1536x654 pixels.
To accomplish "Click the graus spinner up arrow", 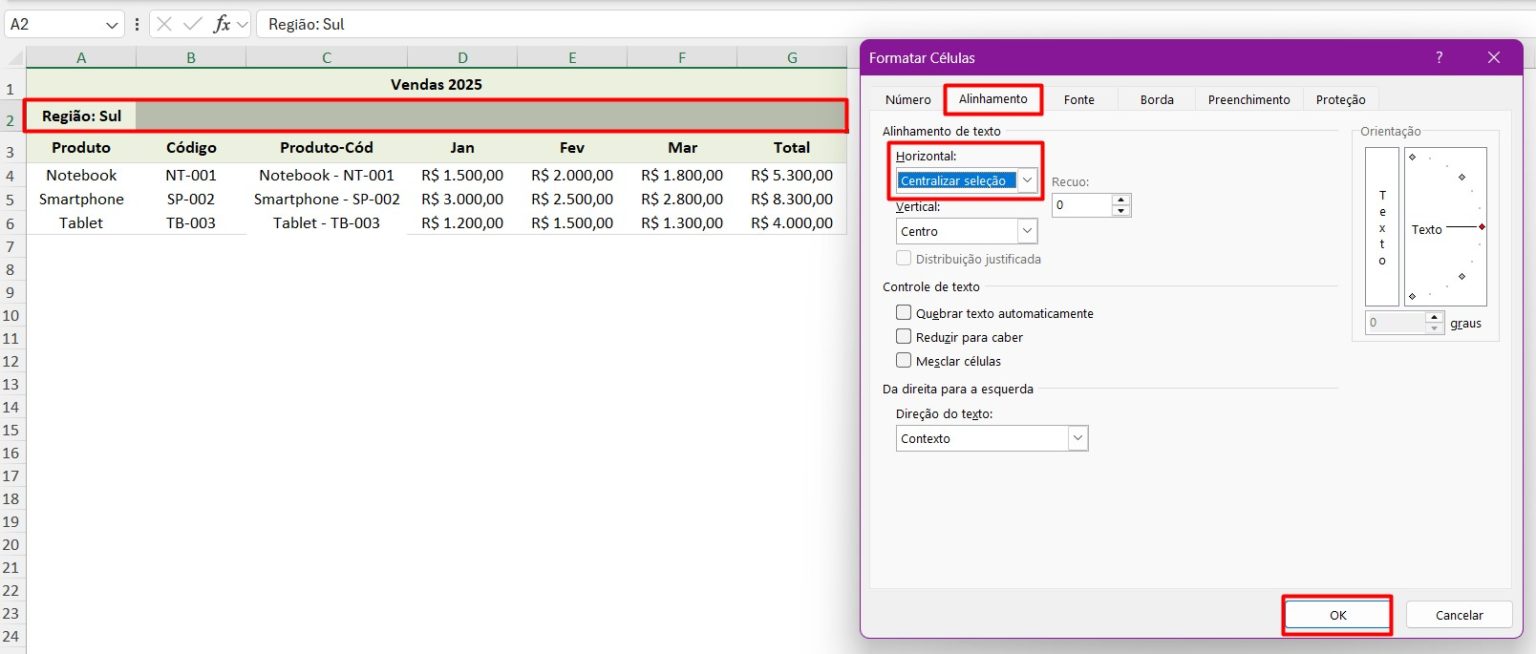I will (x=1435, y=317).
